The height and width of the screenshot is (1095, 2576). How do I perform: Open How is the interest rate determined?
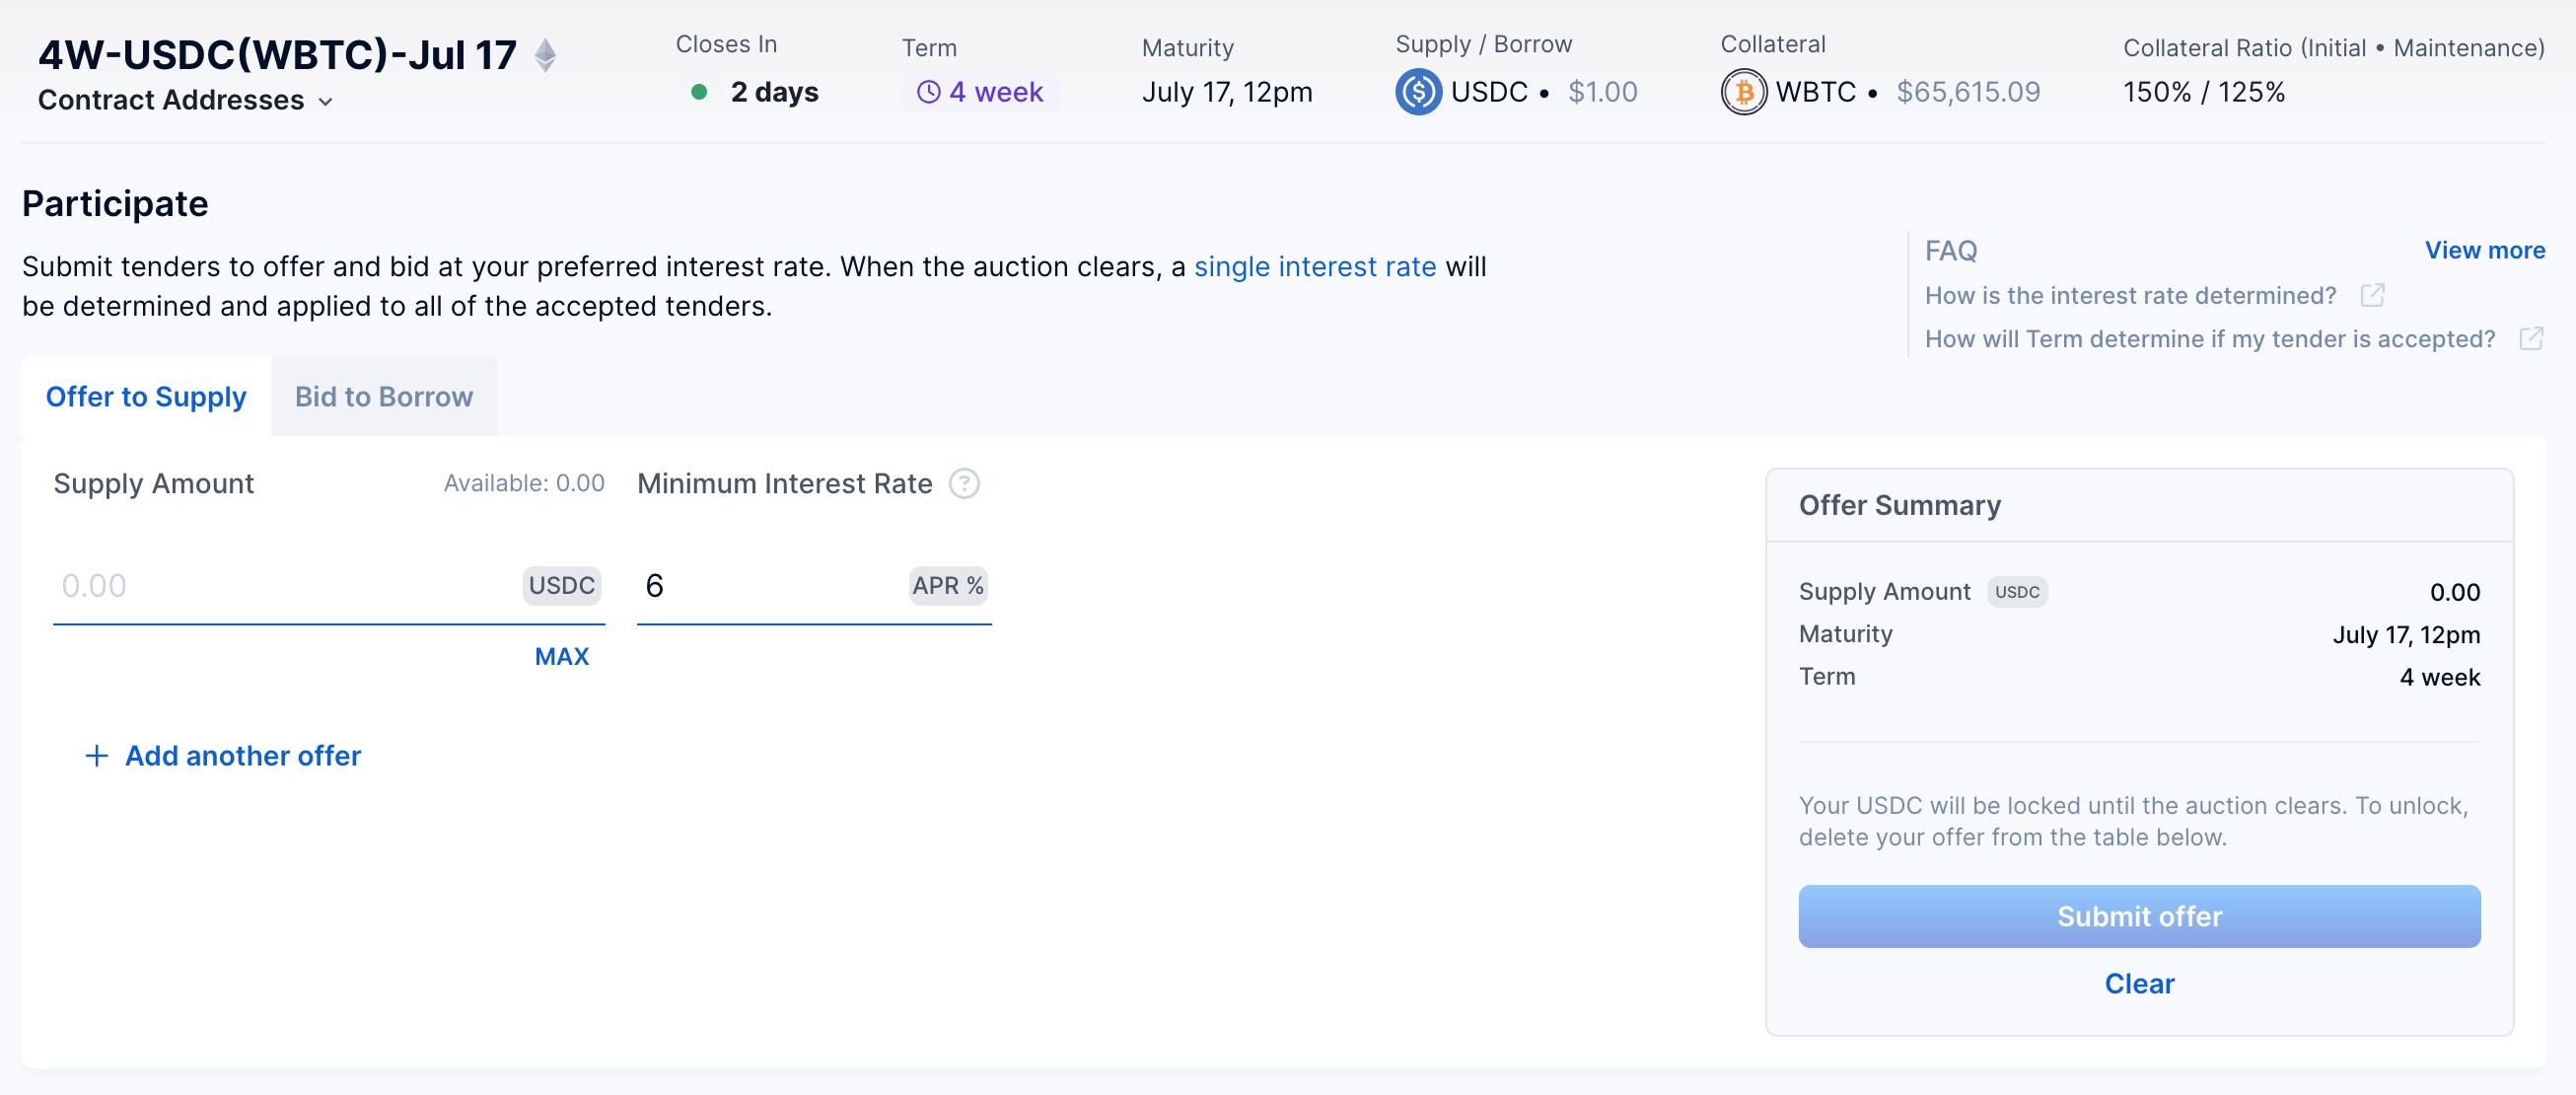click(2130, 296)
